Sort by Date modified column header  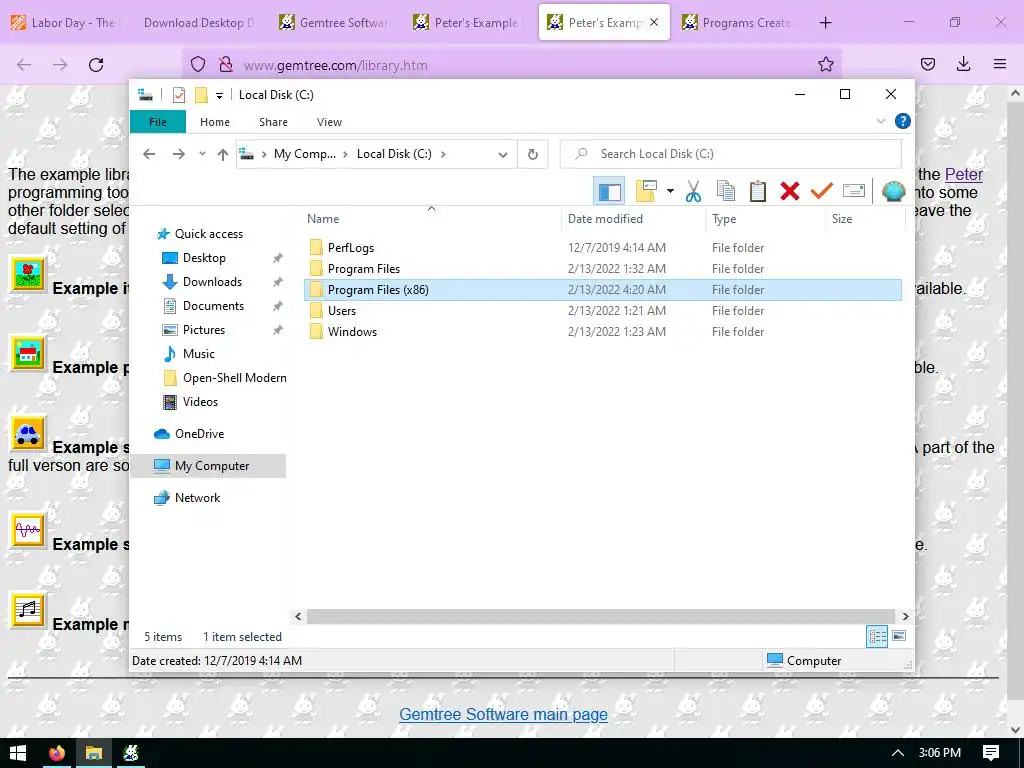633,219
